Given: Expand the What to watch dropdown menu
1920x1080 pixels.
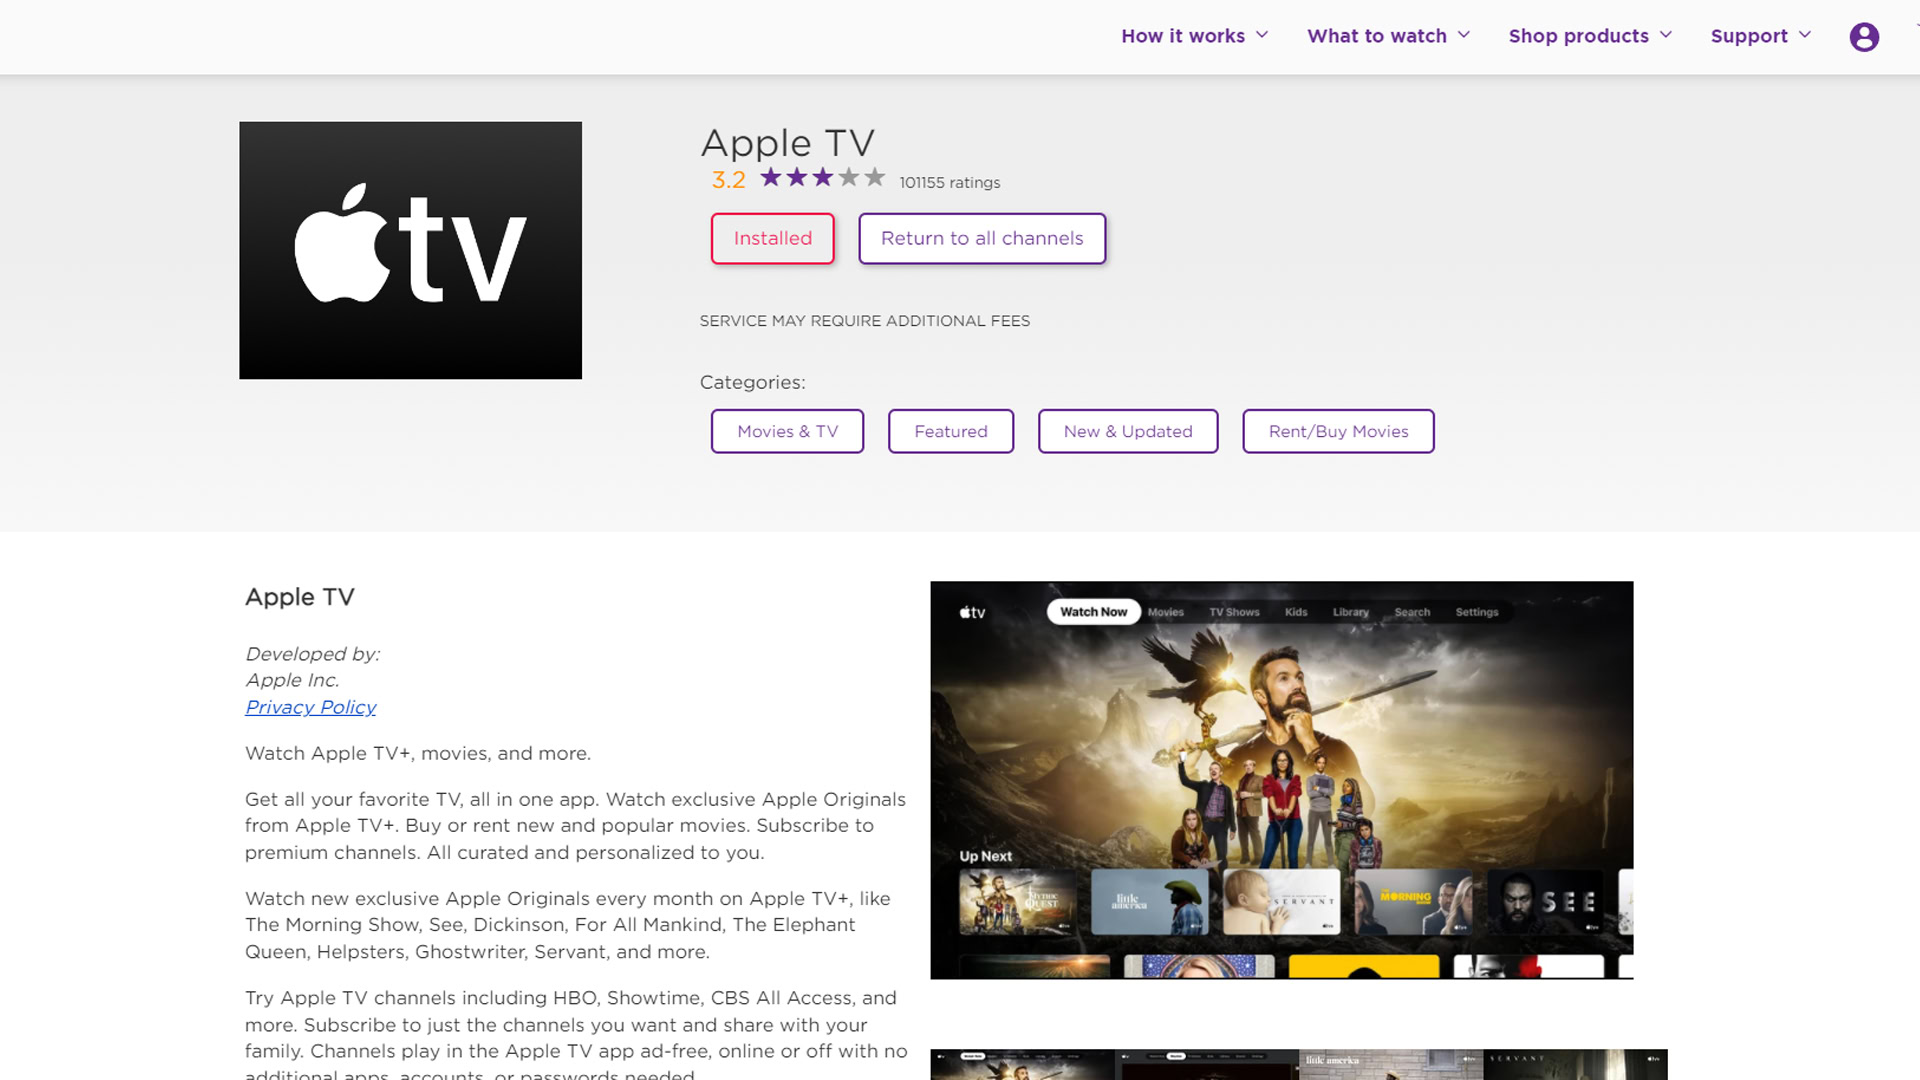Looking at the screenshot, I should click(1389, 36).
